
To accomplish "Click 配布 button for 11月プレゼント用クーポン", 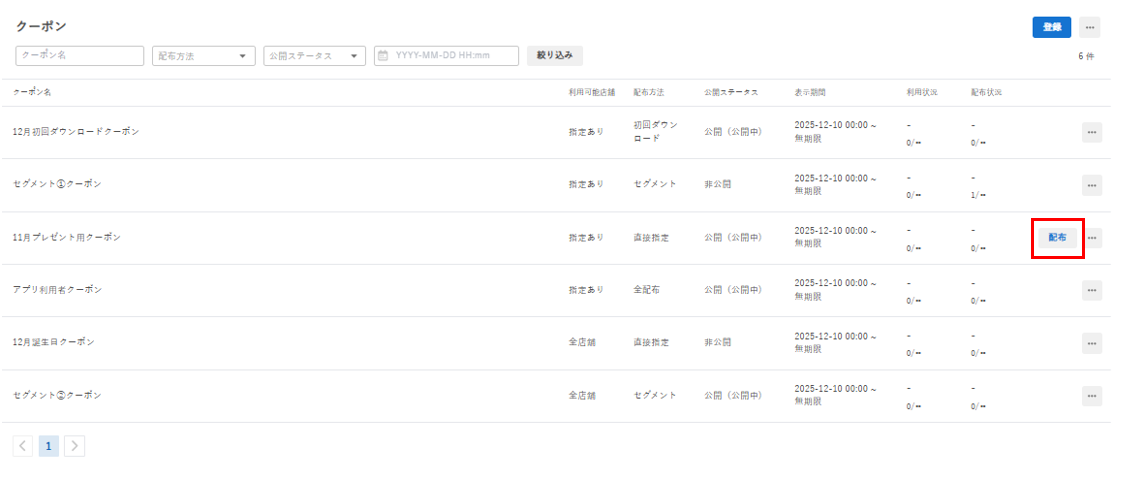I will [1057, 238].
